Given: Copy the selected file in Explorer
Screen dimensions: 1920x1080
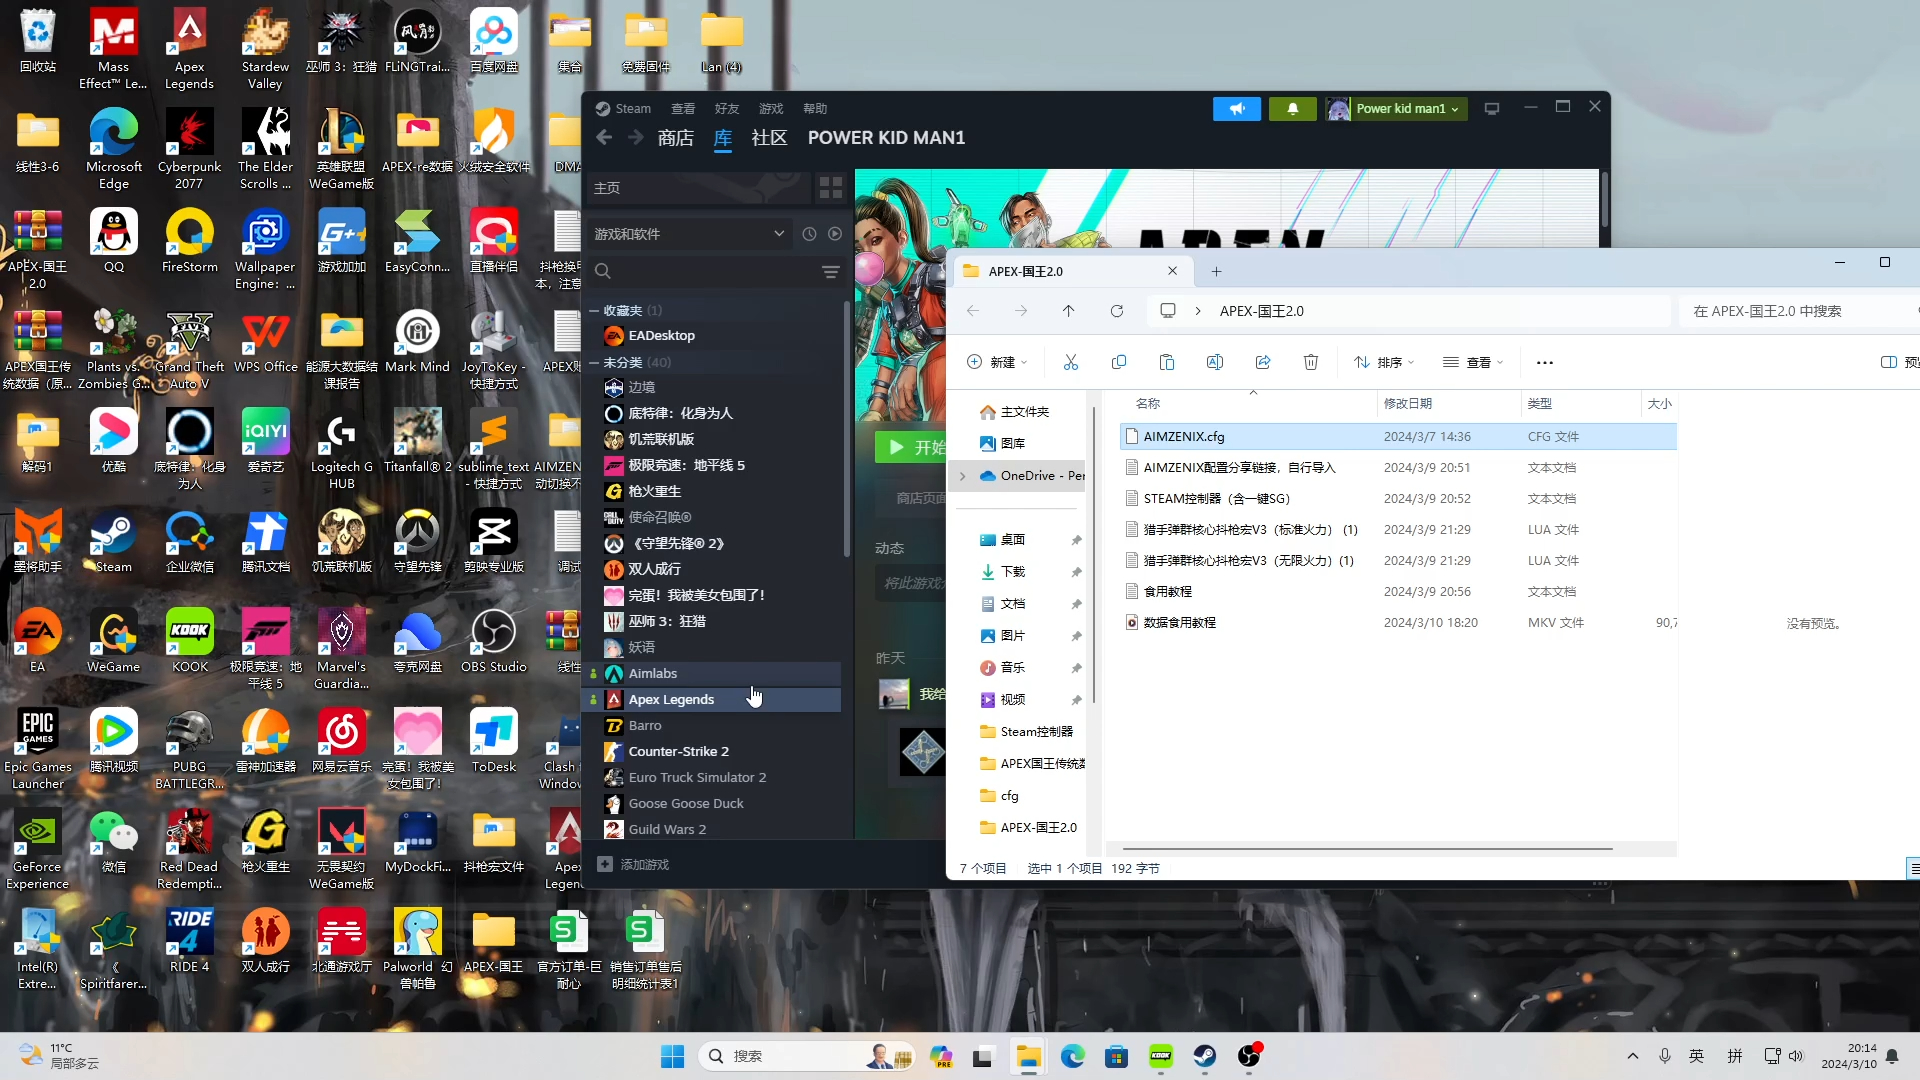Looking at the screenshot, I should click(x=1119, y=363).
